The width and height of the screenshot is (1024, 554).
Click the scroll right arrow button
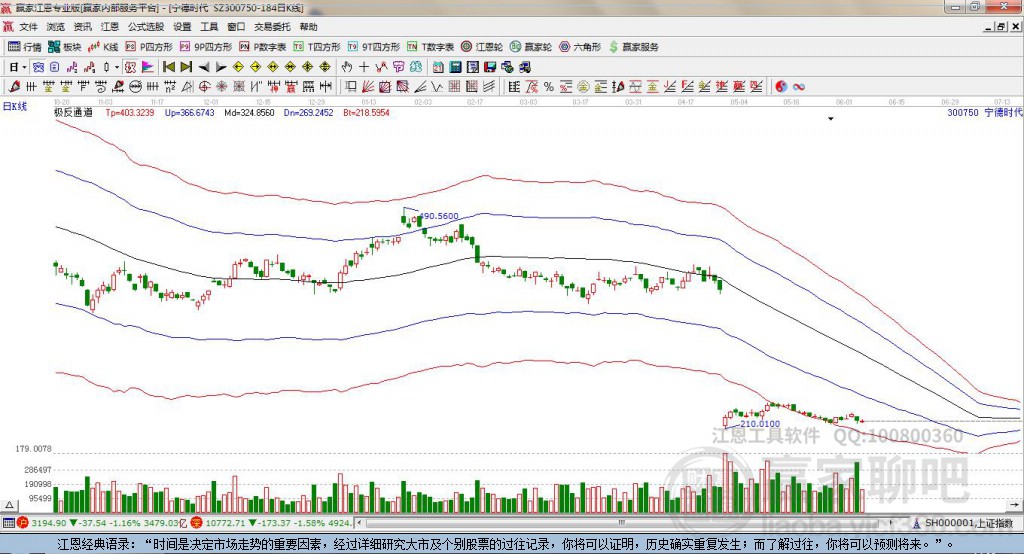[891, 523]
